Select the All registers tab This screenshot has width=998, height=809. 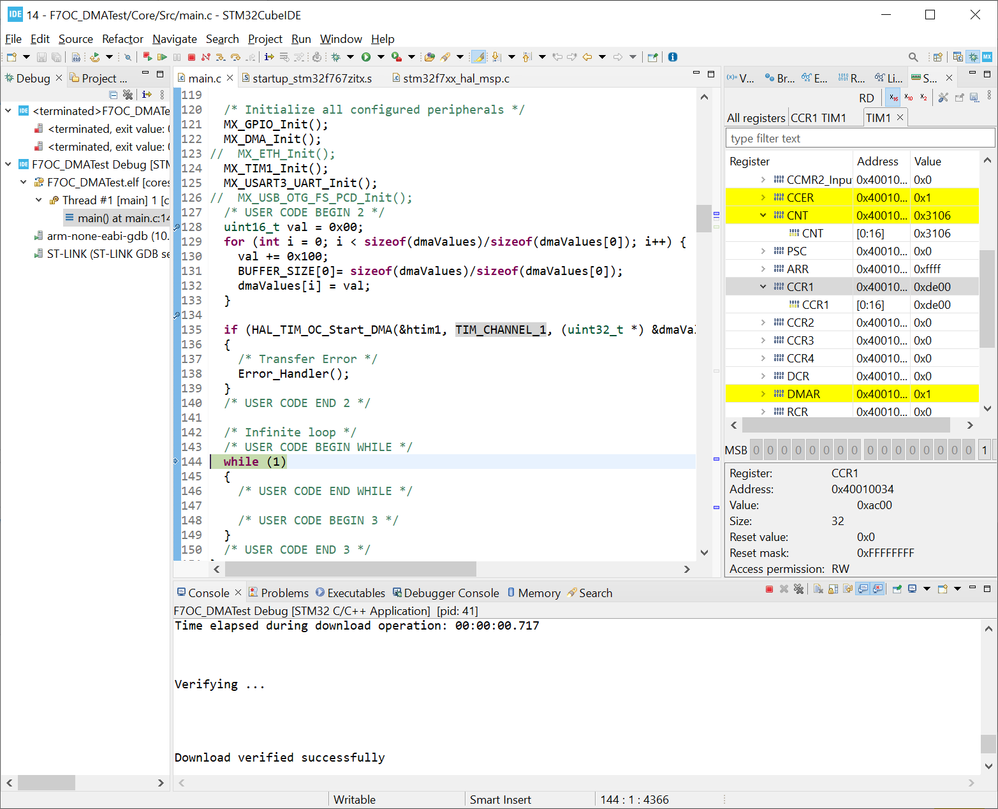click(756, 118)
